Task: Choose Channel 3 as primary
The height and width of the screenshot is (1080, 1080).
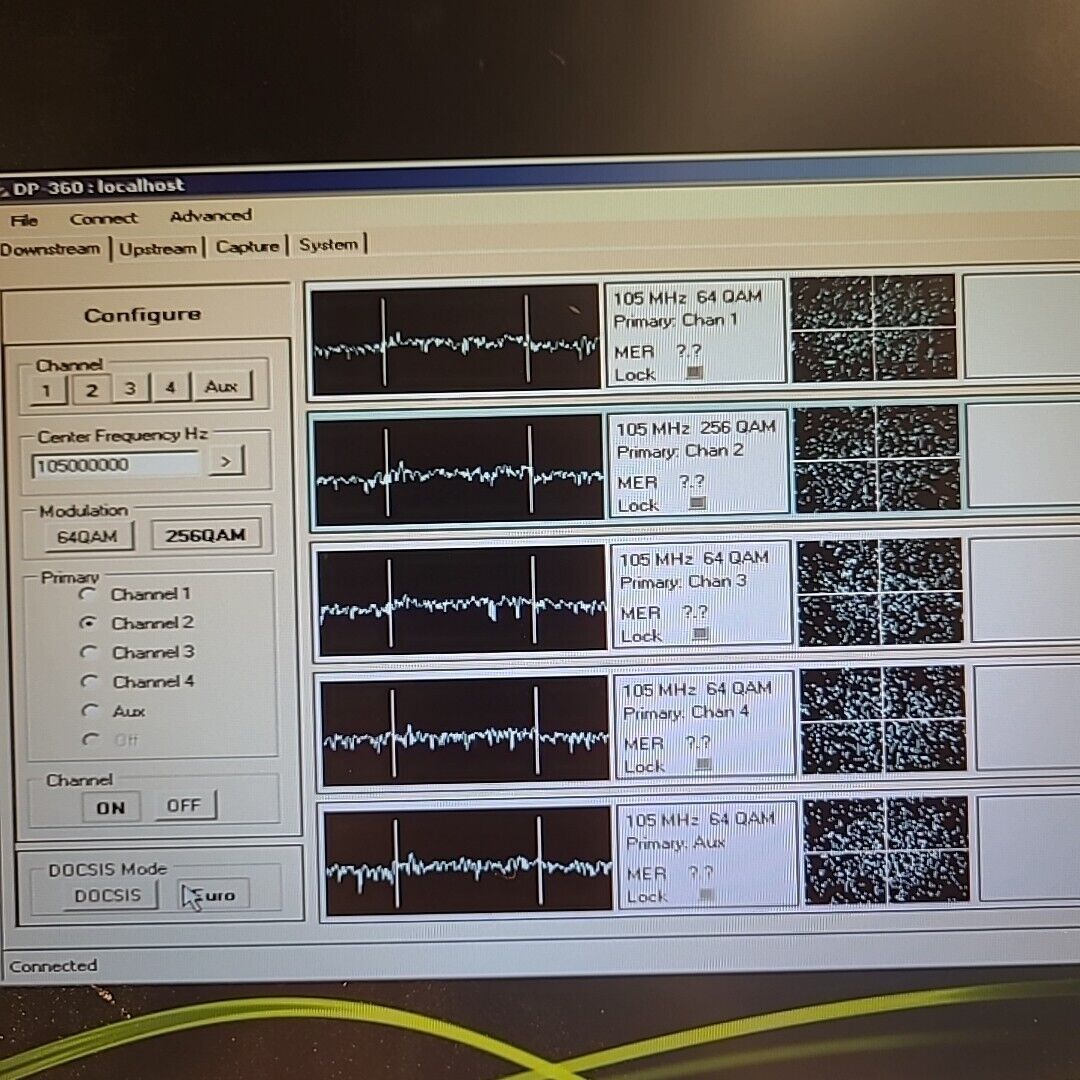Action: [x=137, y=652]
